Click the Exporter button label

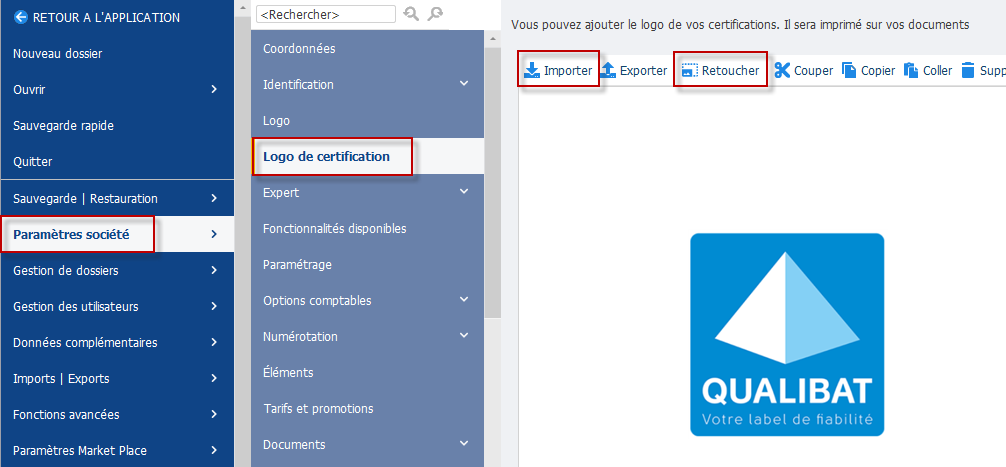point(644,71)
